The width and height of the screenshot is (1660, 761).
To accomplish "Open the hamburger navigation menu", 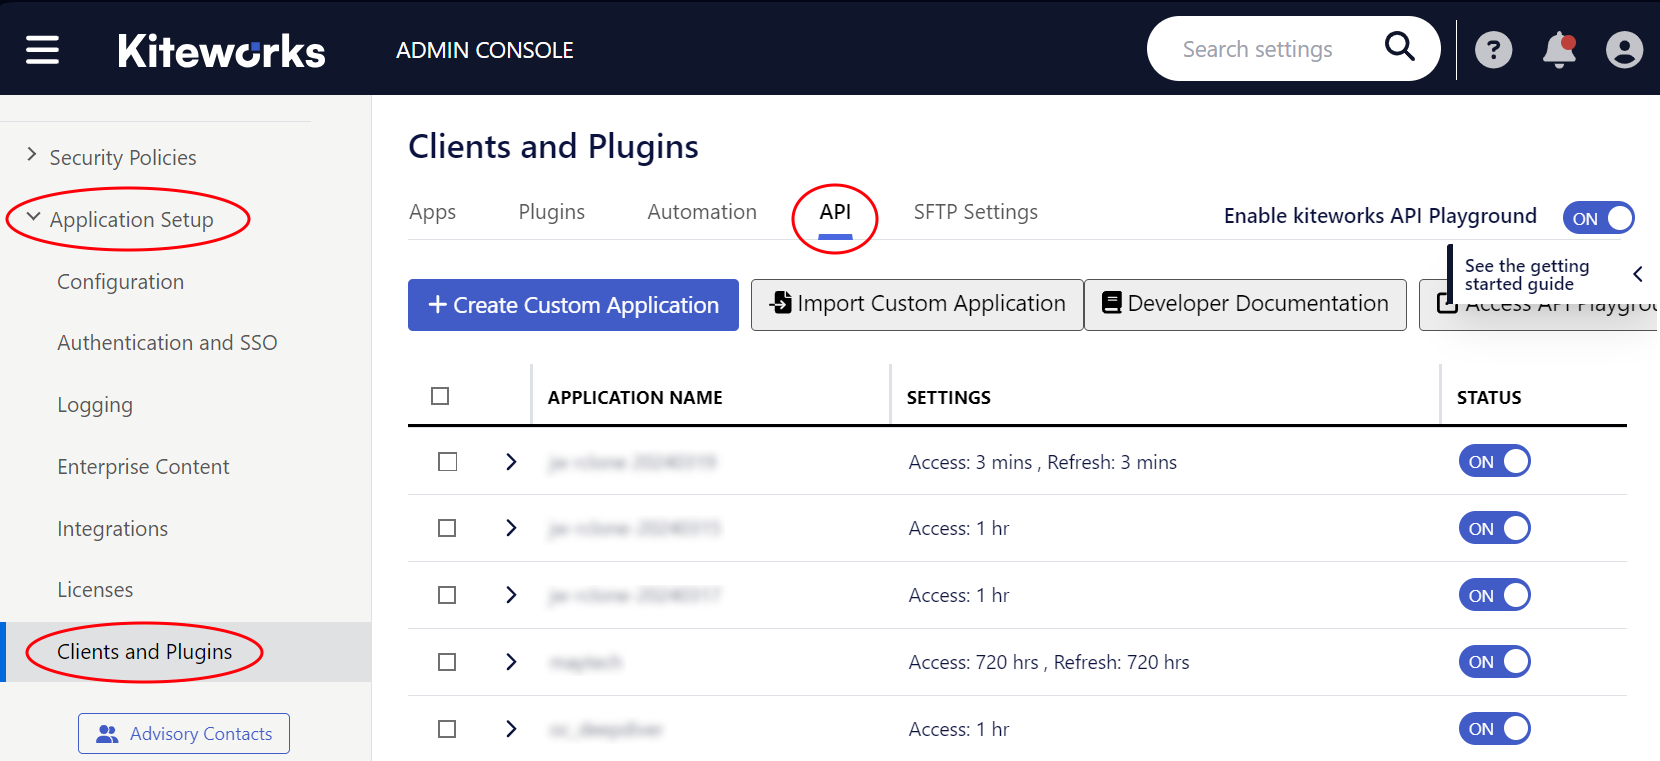I will 42,49.
